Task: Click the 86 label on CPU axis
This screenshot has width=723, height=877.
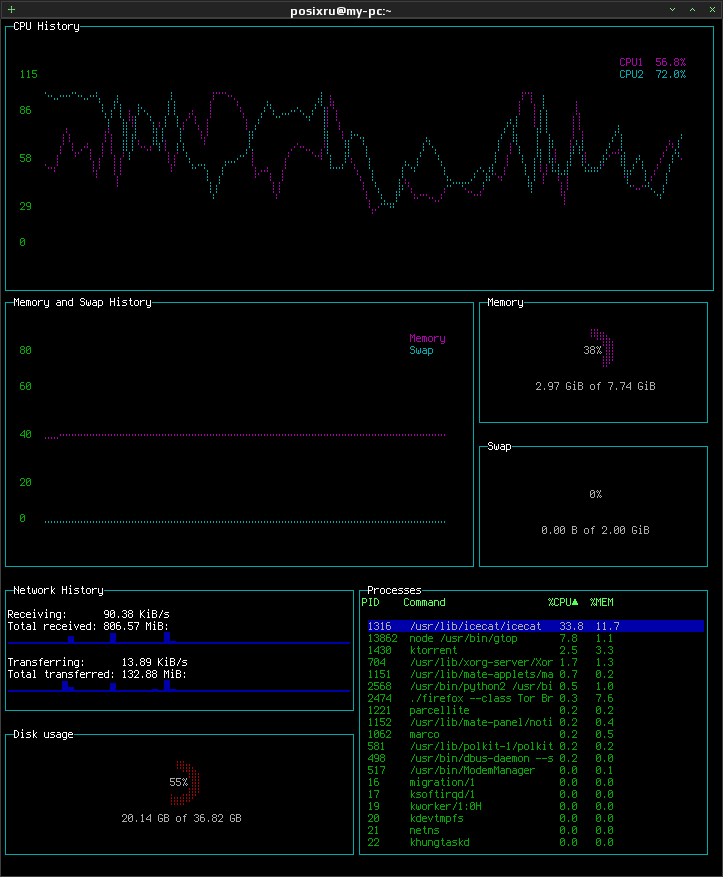Action: [x=25, y=110]
